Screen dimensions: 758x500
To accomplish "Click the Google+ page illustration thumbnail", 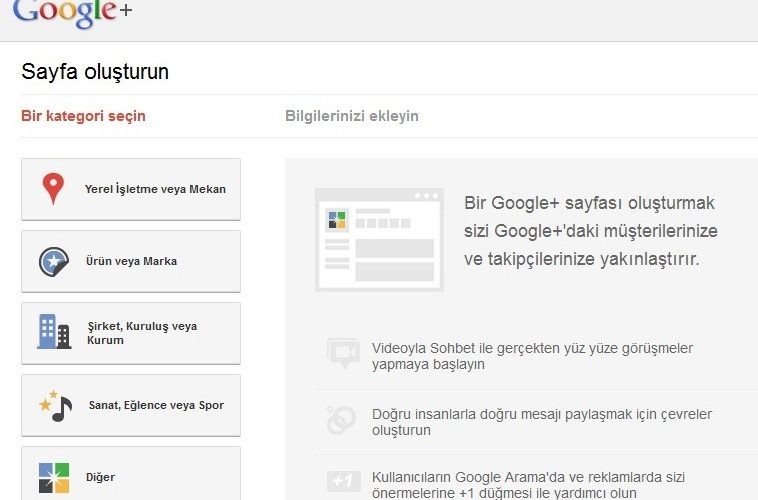I will tap(379, 240).
